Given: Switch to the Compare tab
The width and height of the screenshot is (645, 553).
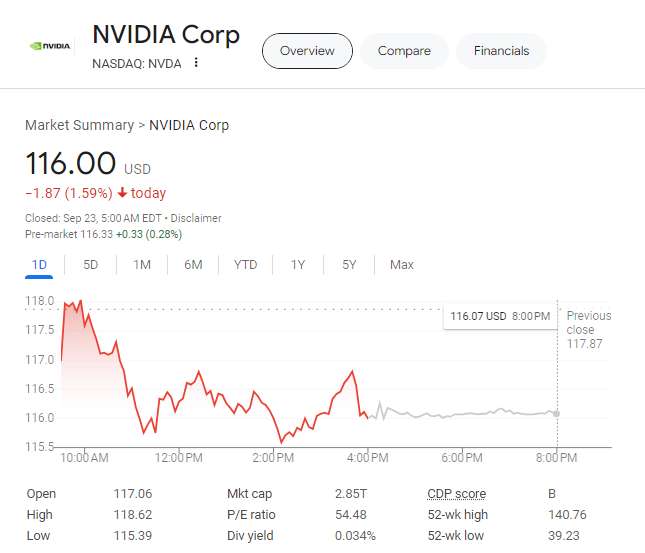Looking at the screenshot, I should click(x=404, y=51).
